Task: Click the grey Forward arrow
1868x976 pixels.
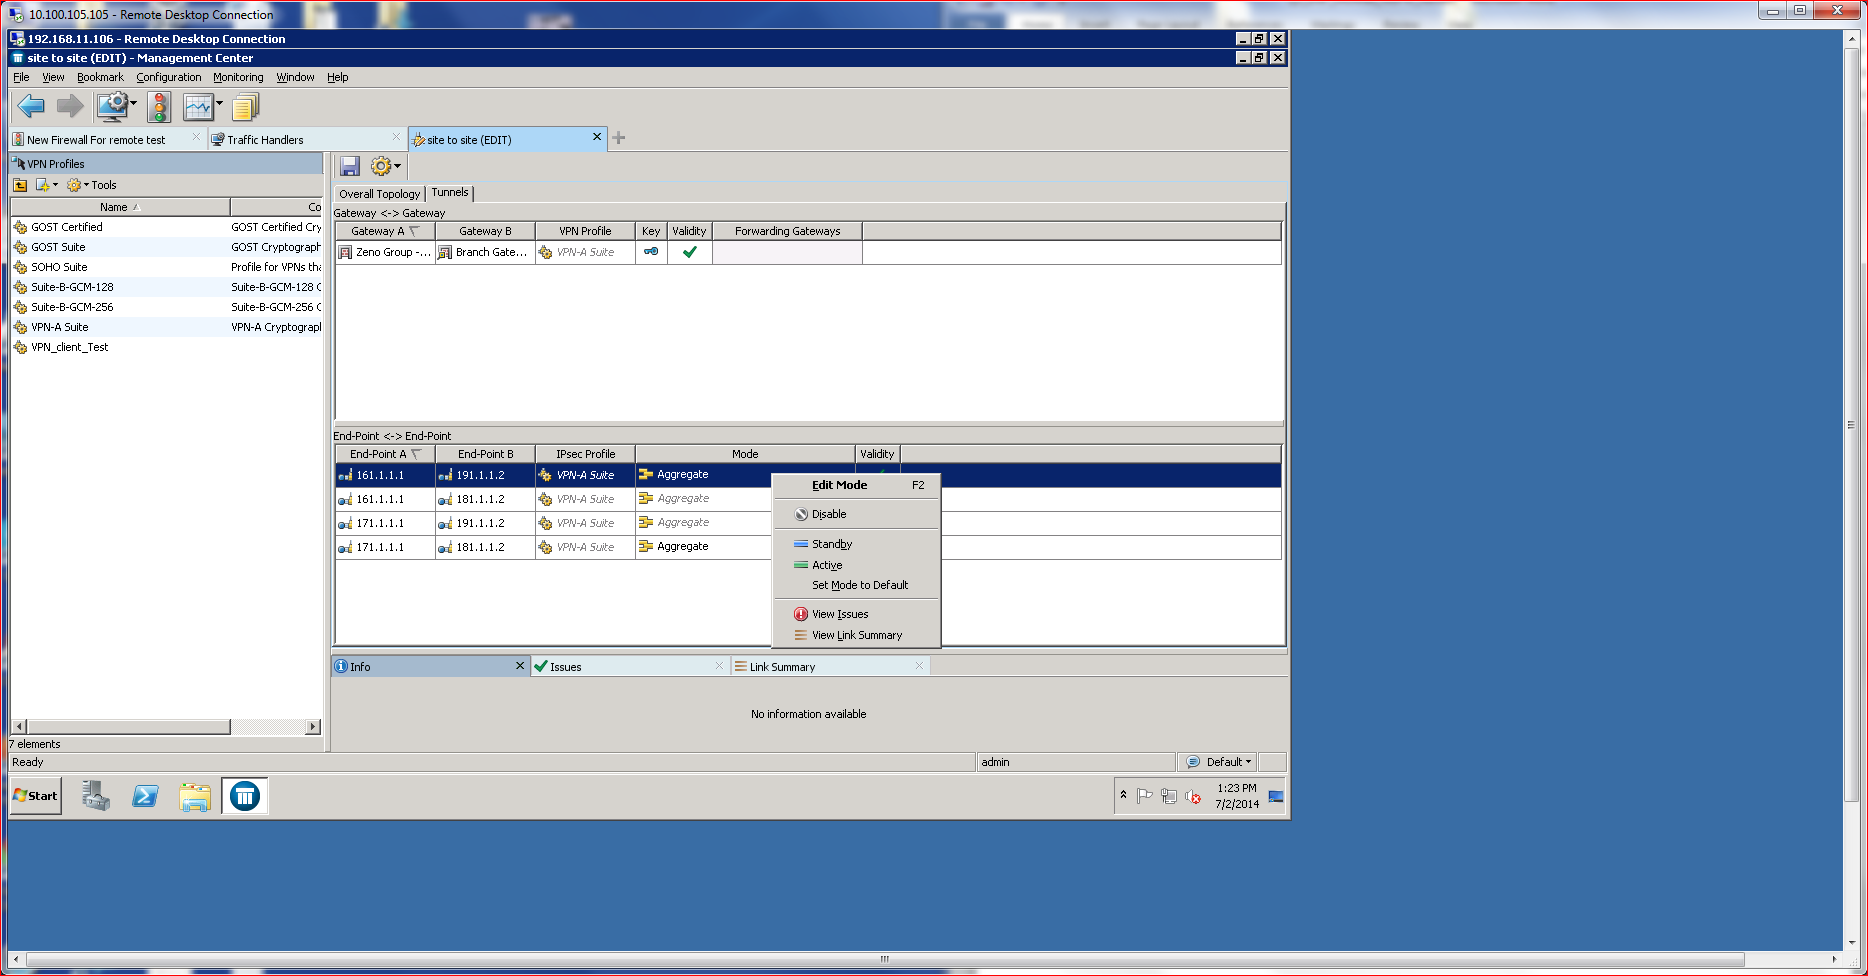Action: coord(70,106)
